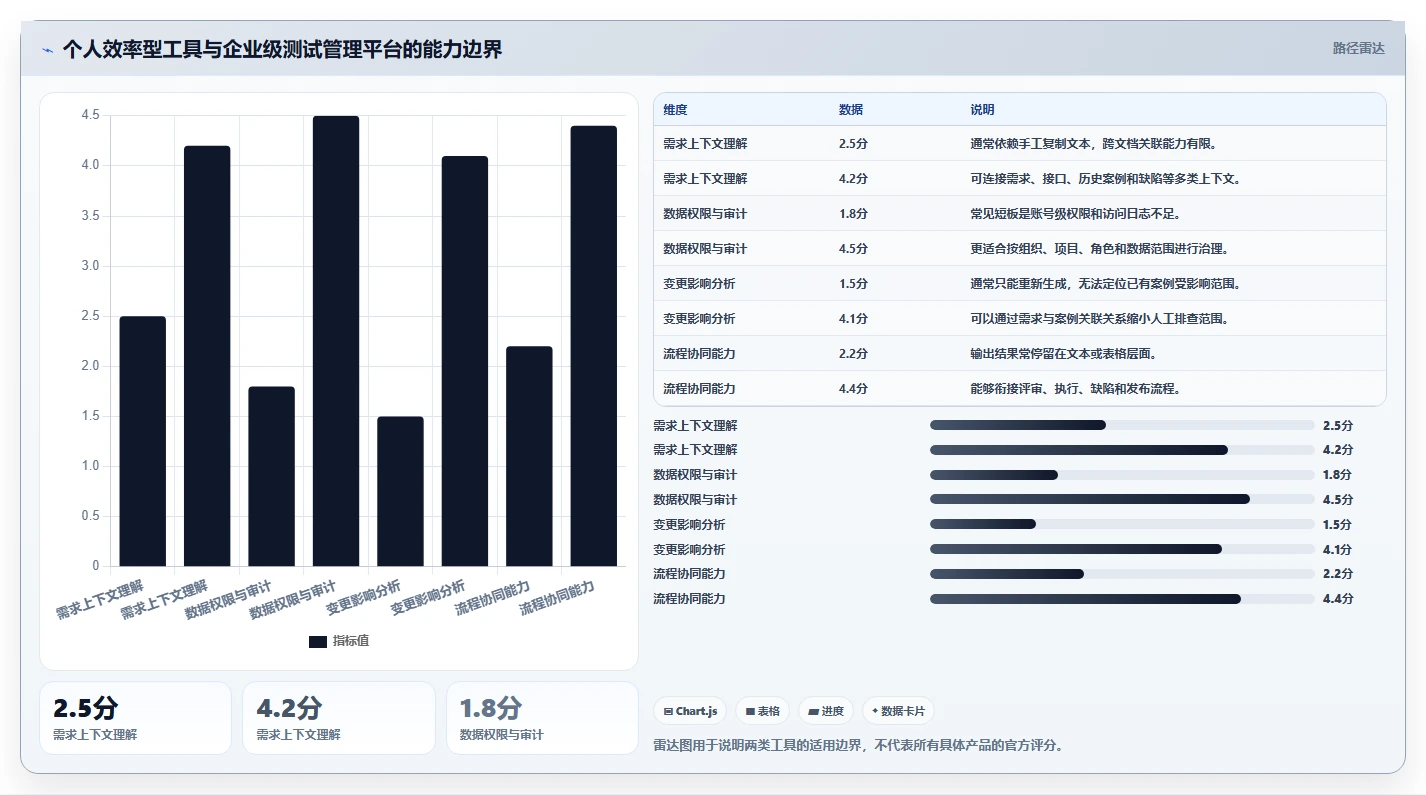1426x795 pixels.
Task: Click the 0 y-axis tick label
Action: 96,566
